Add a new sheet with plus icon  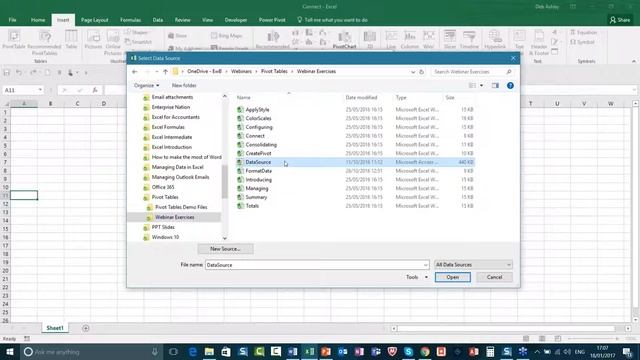[86, 328]
